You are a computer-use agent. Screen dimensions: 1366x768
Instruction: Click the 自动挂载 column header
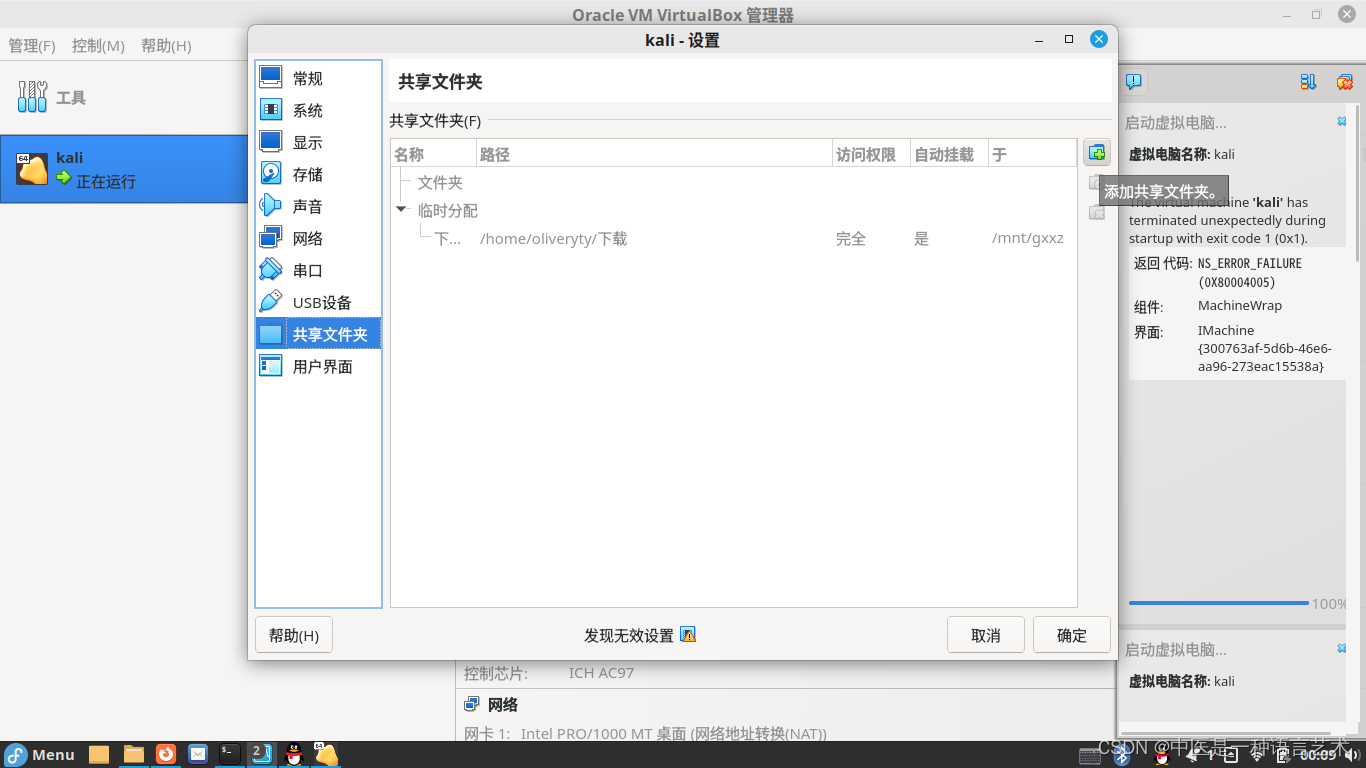pyautogui.click(x=949, y=154)
